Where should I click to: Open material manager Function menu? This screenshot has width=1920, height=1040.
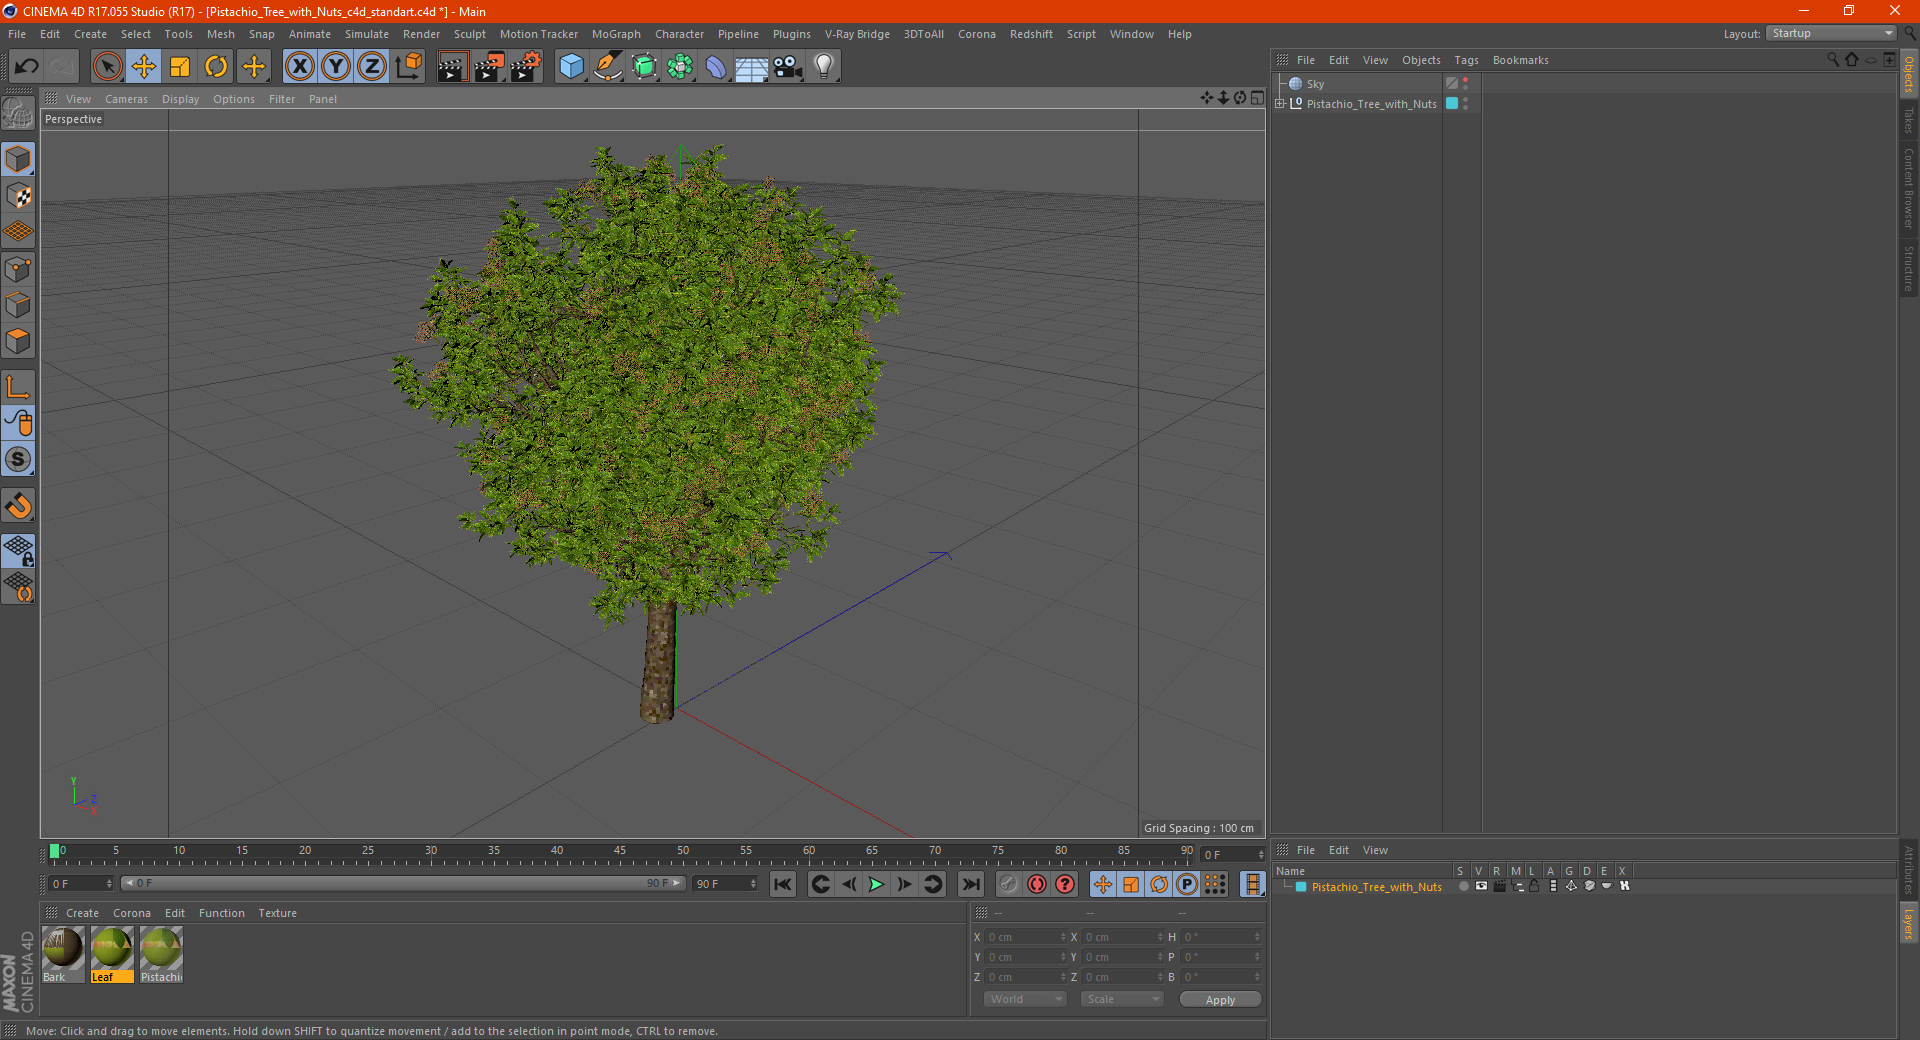(x=221, y=913)
